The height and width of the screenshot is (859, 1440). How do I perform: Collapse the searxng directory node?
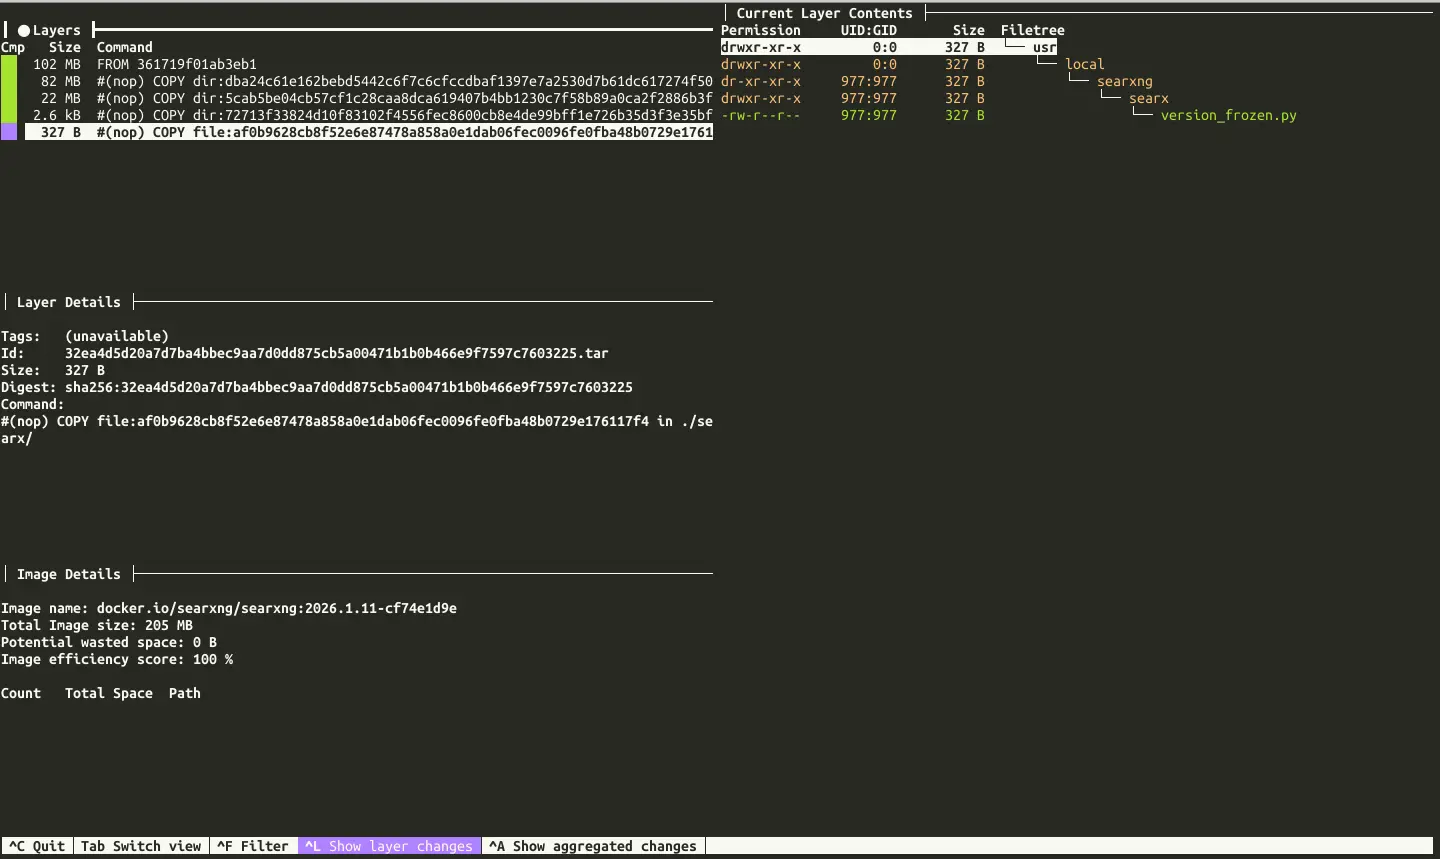(x=1124, y=81)
